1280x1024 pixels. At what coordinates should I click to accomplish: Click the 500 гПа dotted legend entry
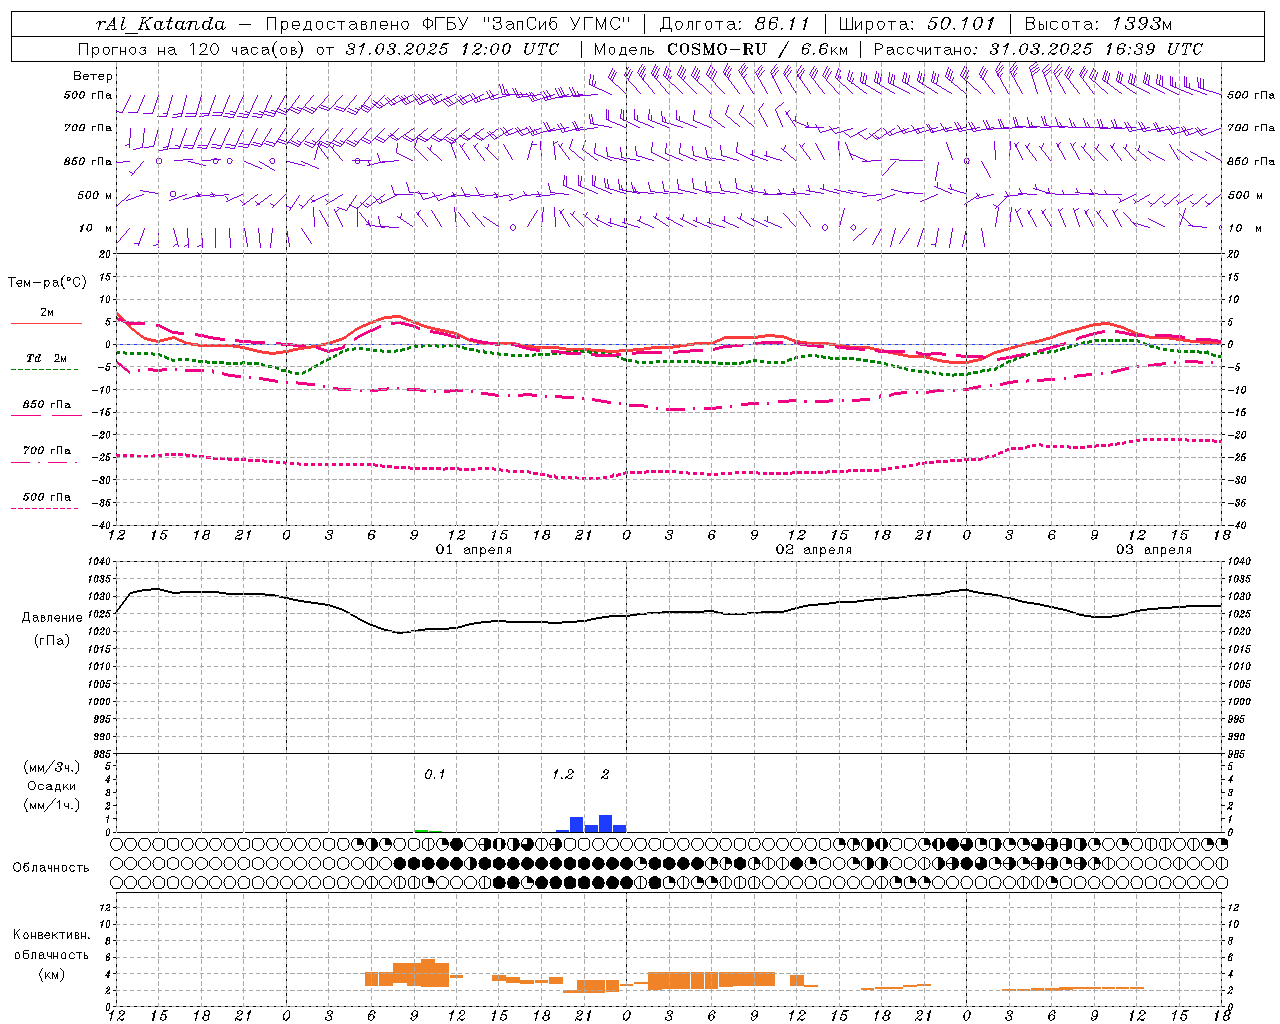click(47, 501)
